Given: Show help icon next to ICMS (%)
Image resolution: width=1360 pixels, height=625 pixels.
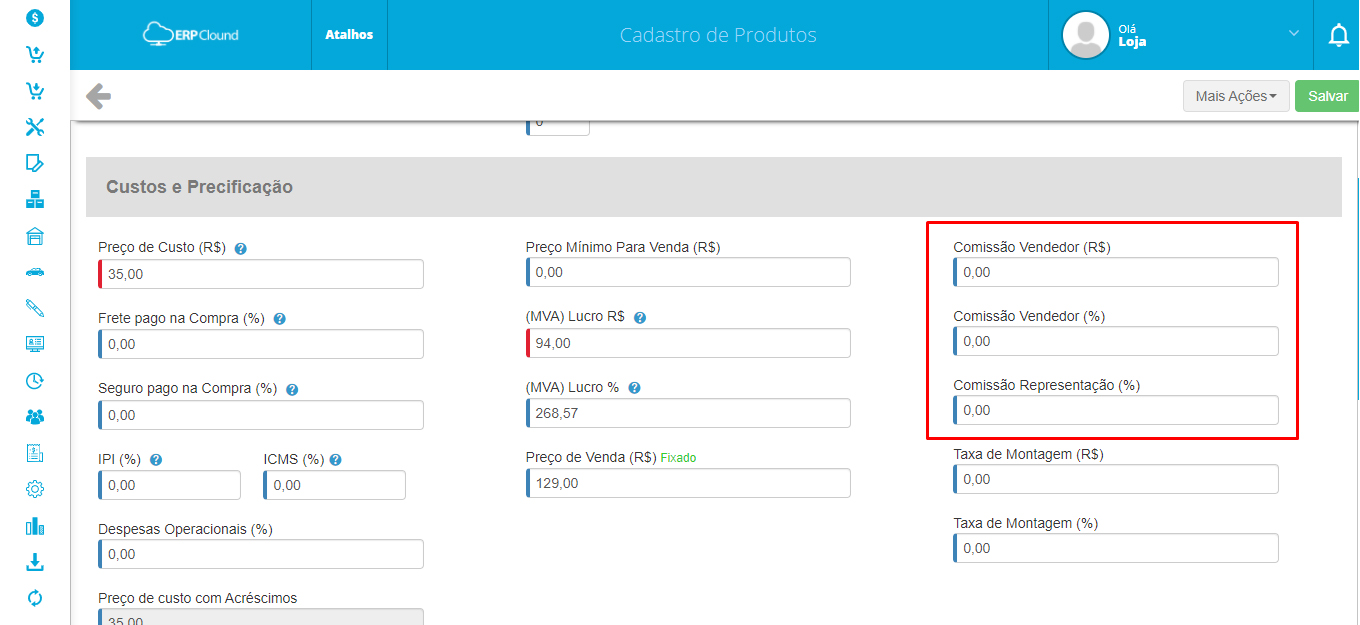Looking at the screenshot, I should pyautogui.click(x=335, y=460).
